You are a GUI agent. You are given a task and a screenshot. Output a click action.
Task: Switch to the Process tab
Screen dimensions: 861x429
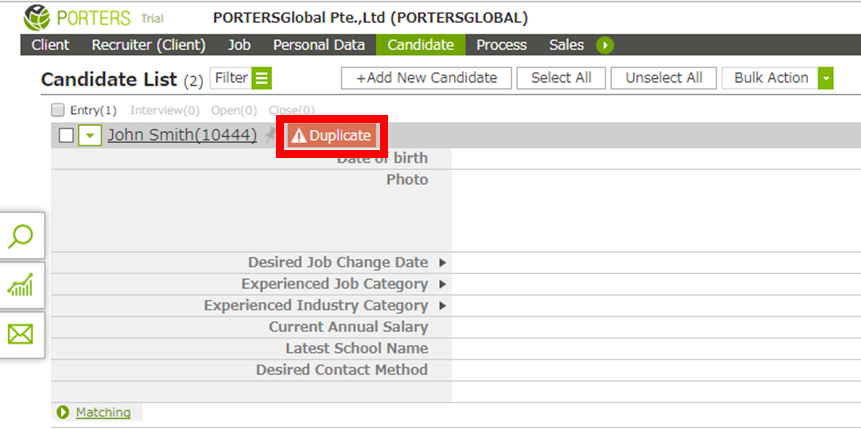tap(501, 45)
